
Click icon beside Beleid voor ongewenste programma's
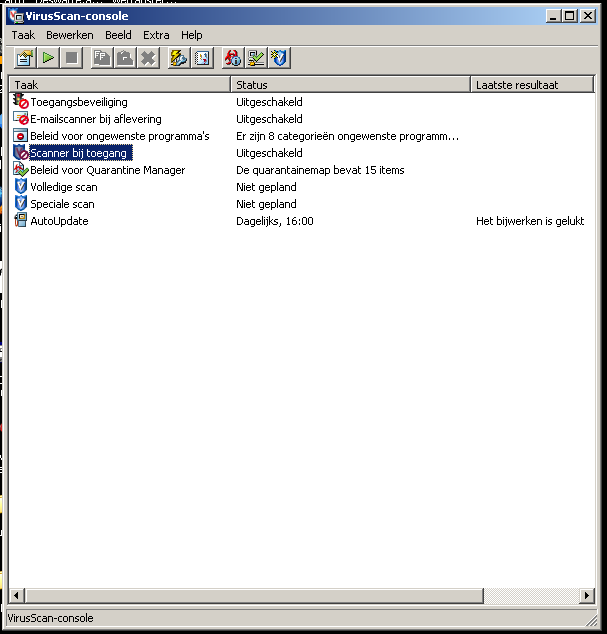[20, 135]
